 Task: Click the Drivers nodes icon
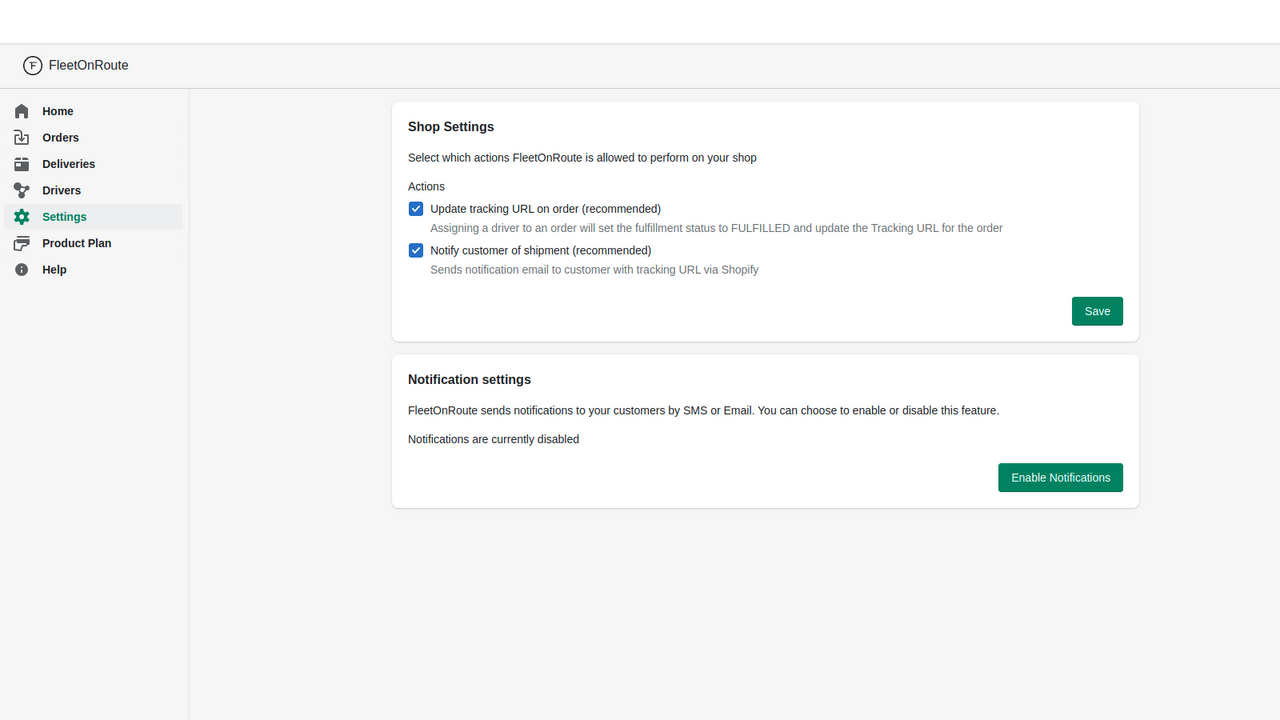click(x=22, y=190)
